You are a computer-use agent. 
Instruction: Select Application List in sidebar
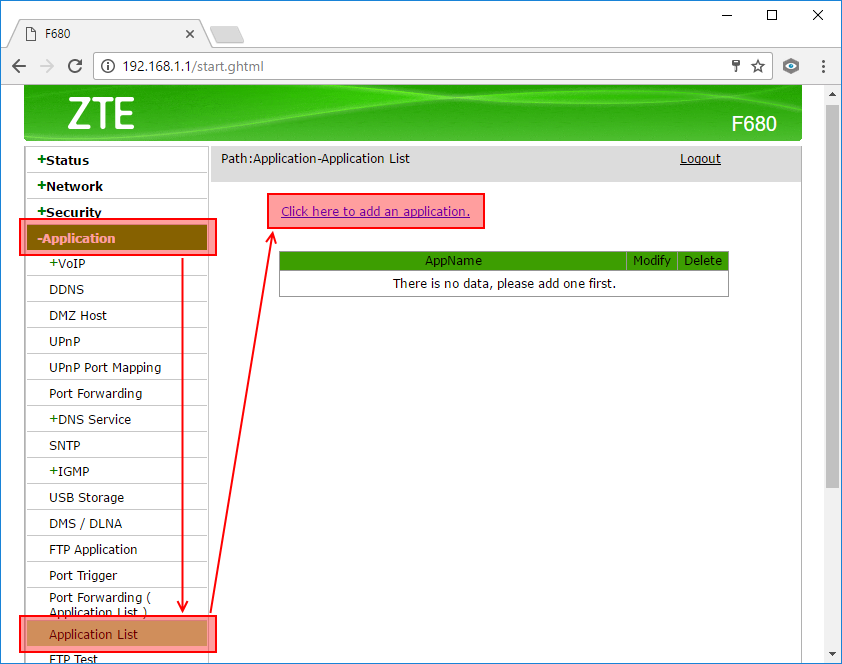(117, 634)
